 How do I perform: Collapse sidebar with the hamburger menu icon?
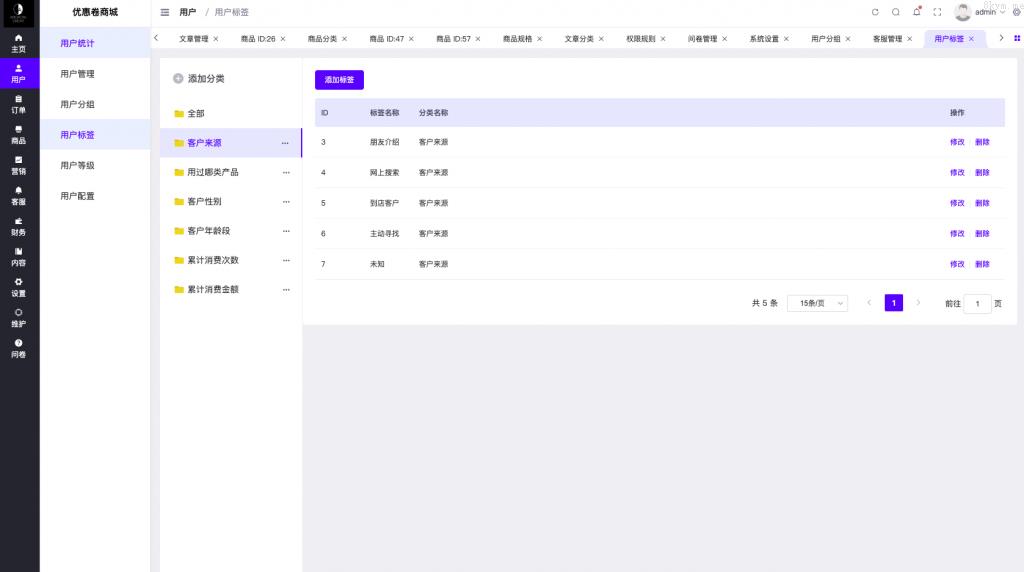[x=165, y=12]
